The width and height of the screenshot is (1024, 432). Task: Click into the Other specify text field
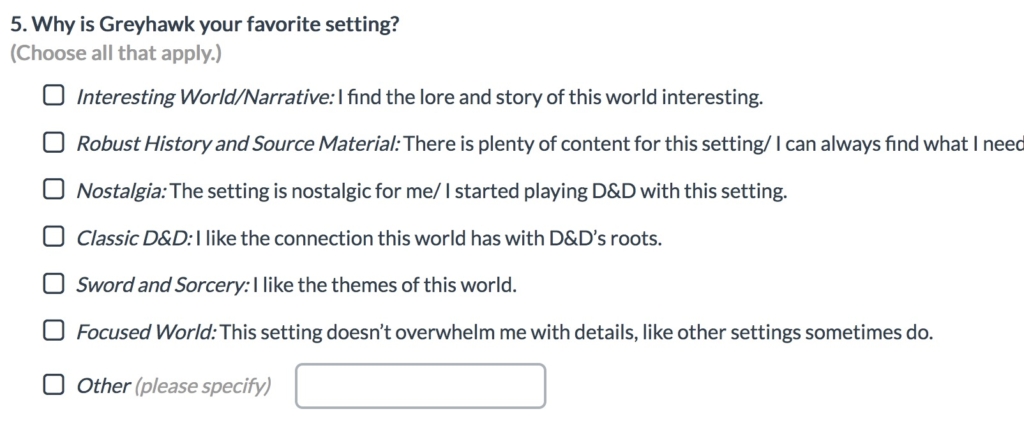[x=421, y=386]
